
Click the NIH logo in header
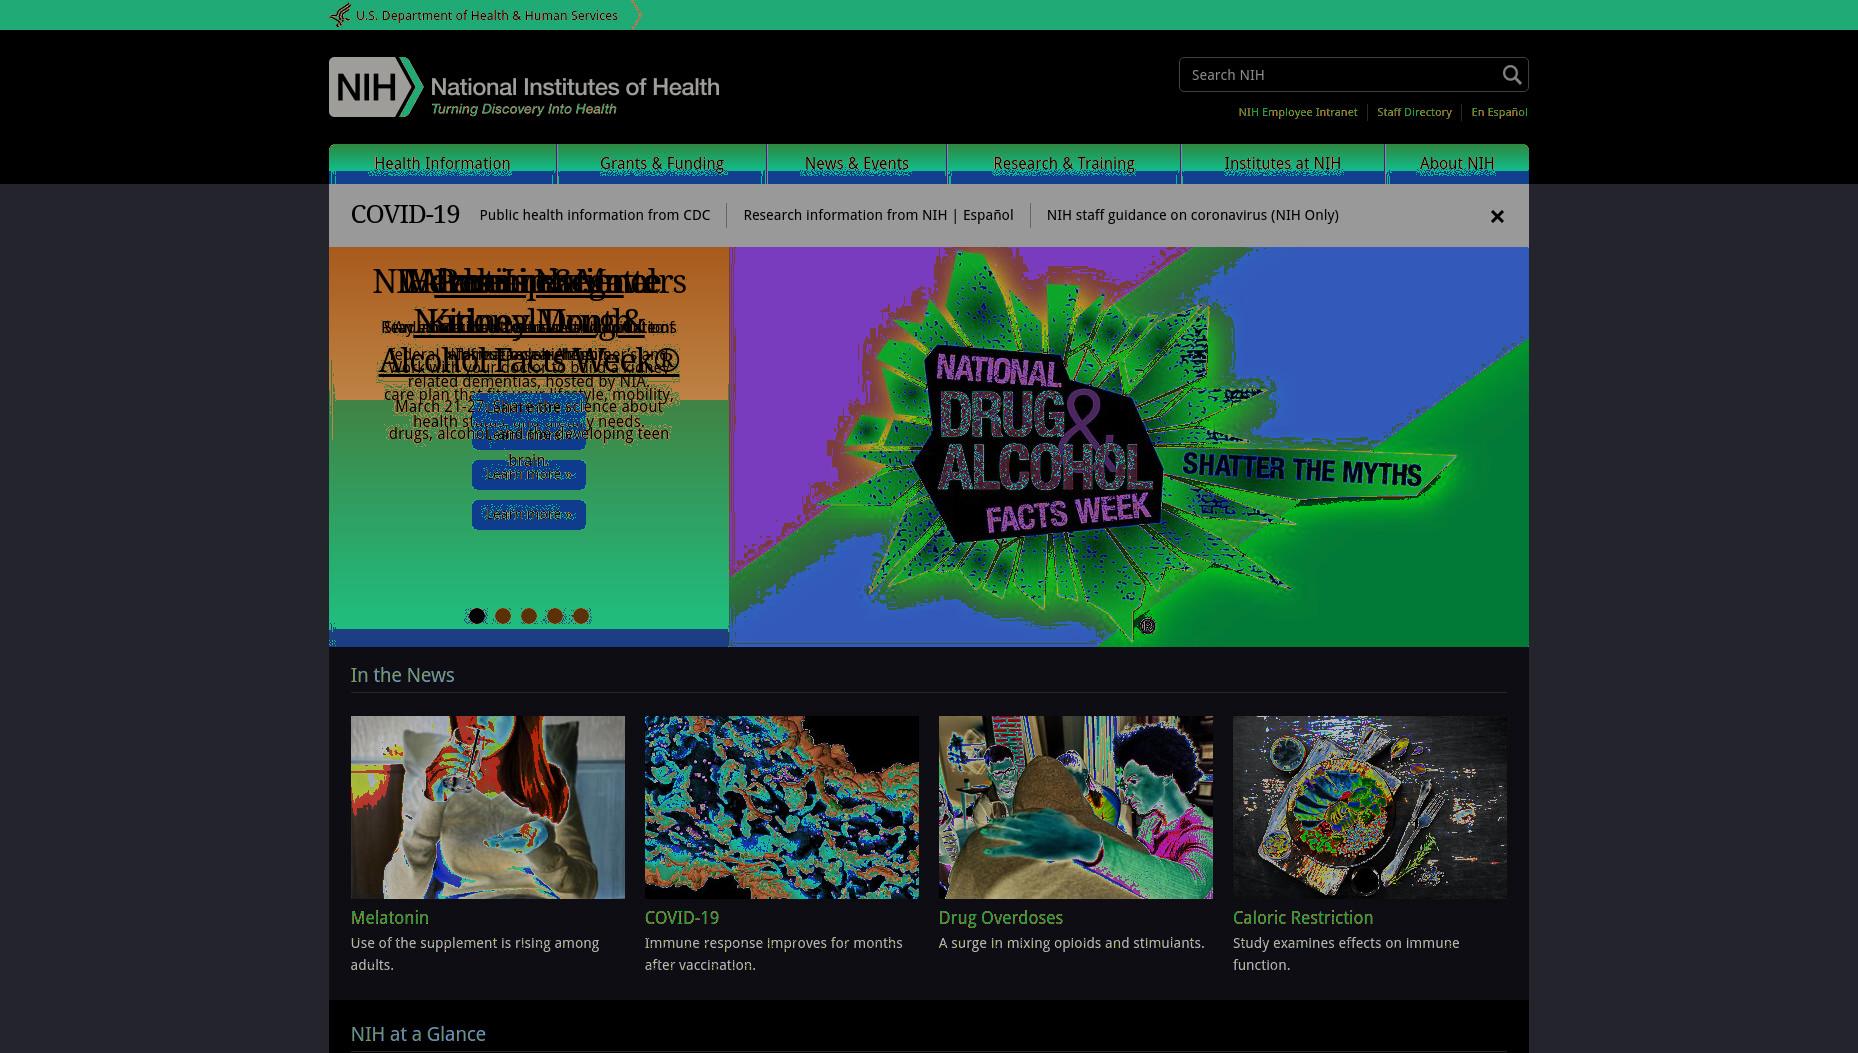click(524, 87)
